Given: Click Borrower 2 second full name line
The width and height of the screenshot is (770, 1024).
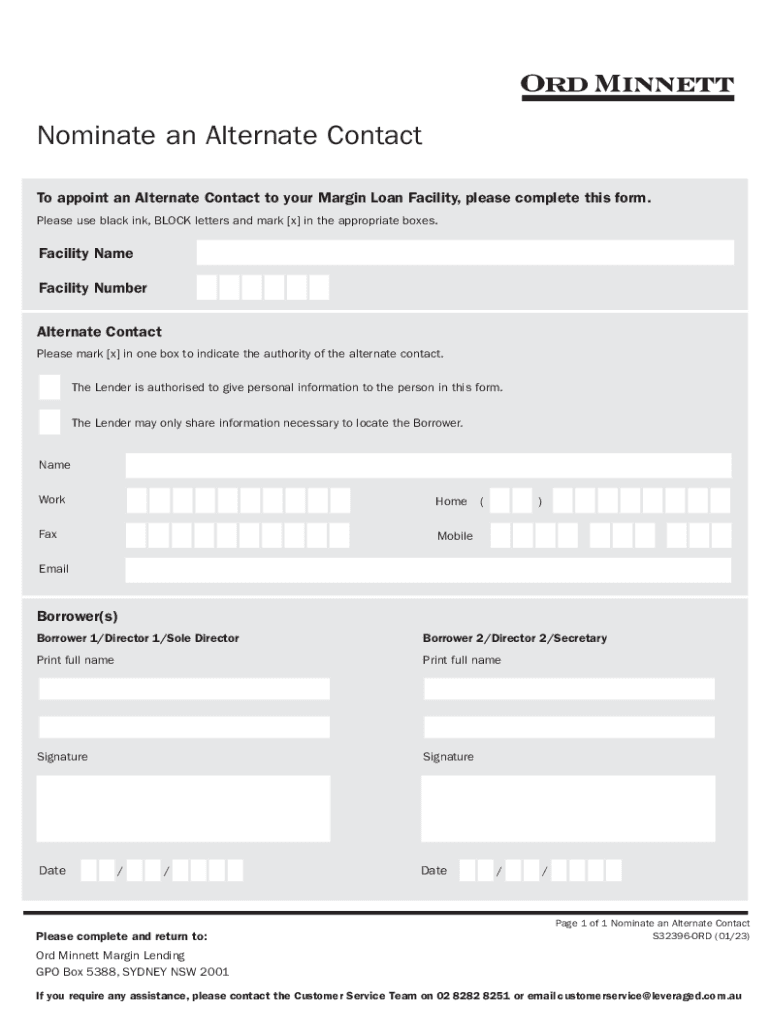Looking at the screenshot, I should 569,727.
